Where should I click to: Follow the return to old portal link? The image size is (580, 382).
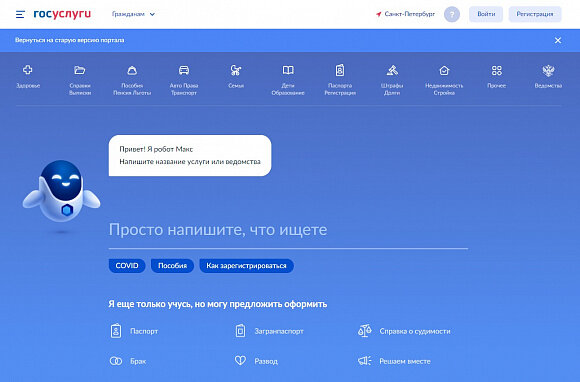coord(70,40)
